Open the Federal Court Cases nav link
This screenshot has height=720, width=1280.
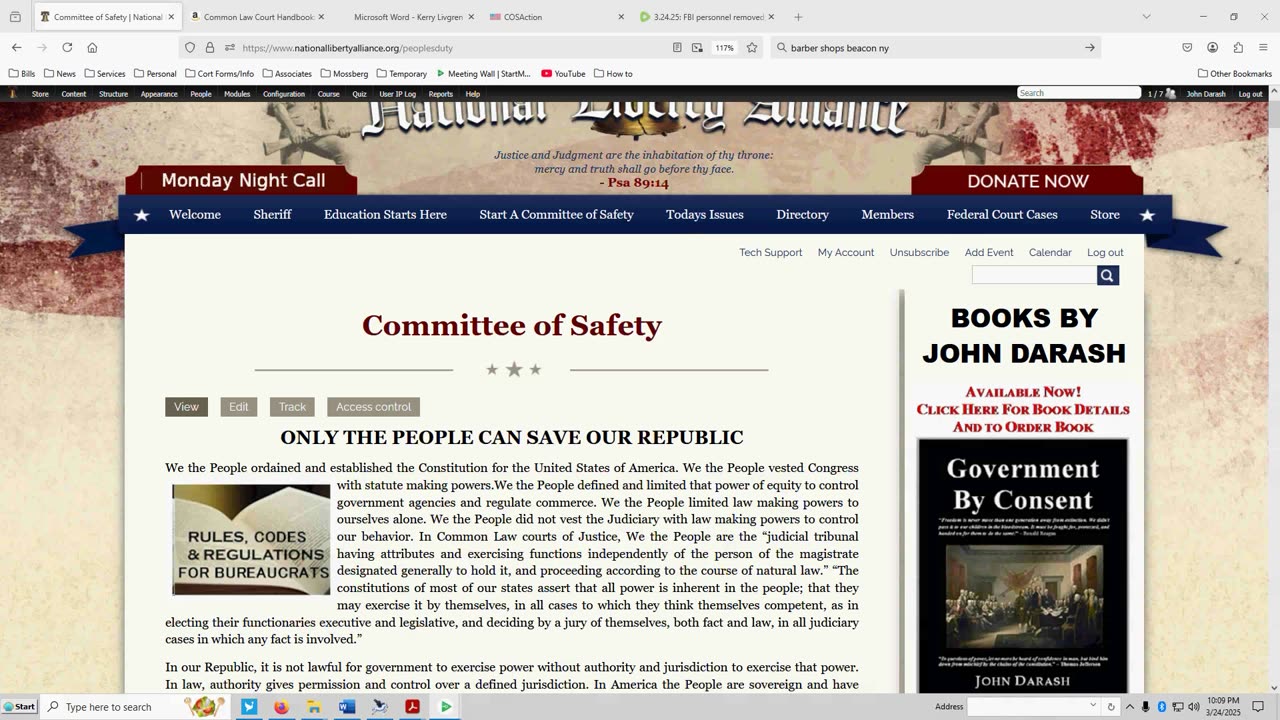[x=1002, y=215]
